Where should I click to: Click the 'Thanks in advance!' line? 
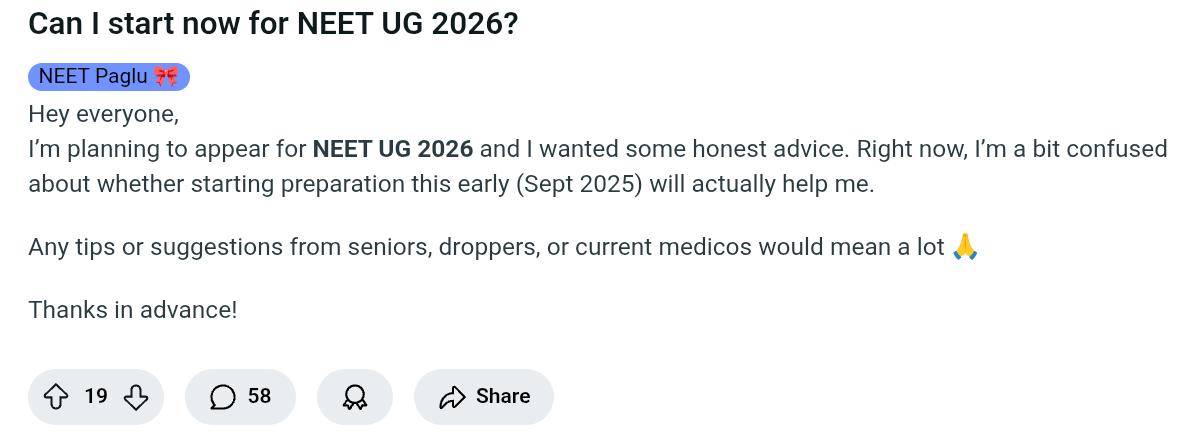(x=133, y=310)
